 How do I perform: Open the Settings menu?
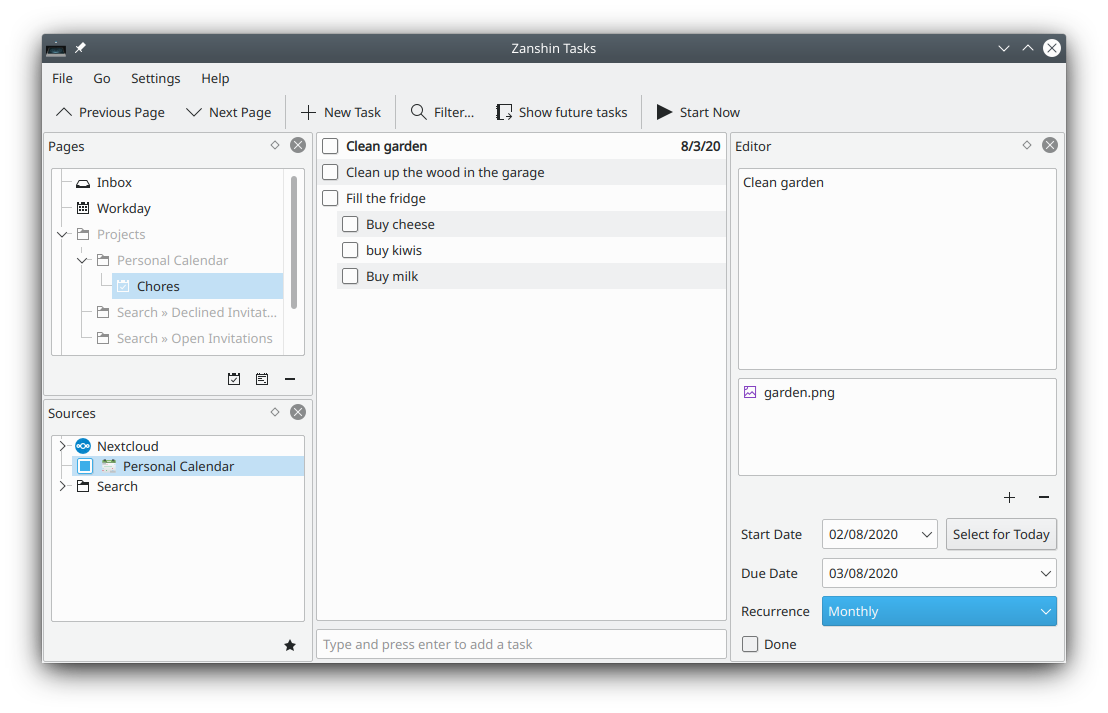[155, 78]
